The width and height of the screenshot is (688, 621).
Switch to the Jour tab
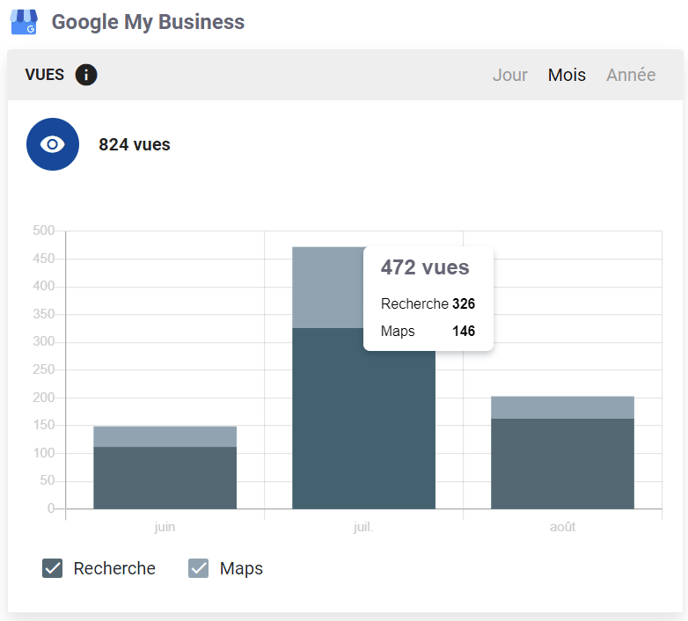pyautogui.click(x=509, y=75)
